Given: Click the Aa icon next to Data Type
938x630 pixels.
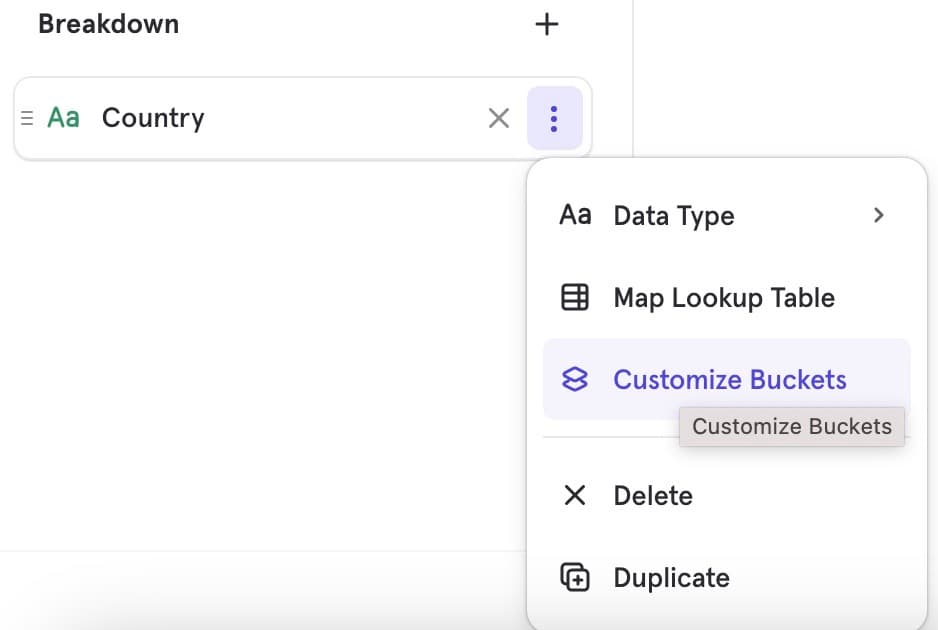Looking at the screenshot, I should click(x=575, y=215).
